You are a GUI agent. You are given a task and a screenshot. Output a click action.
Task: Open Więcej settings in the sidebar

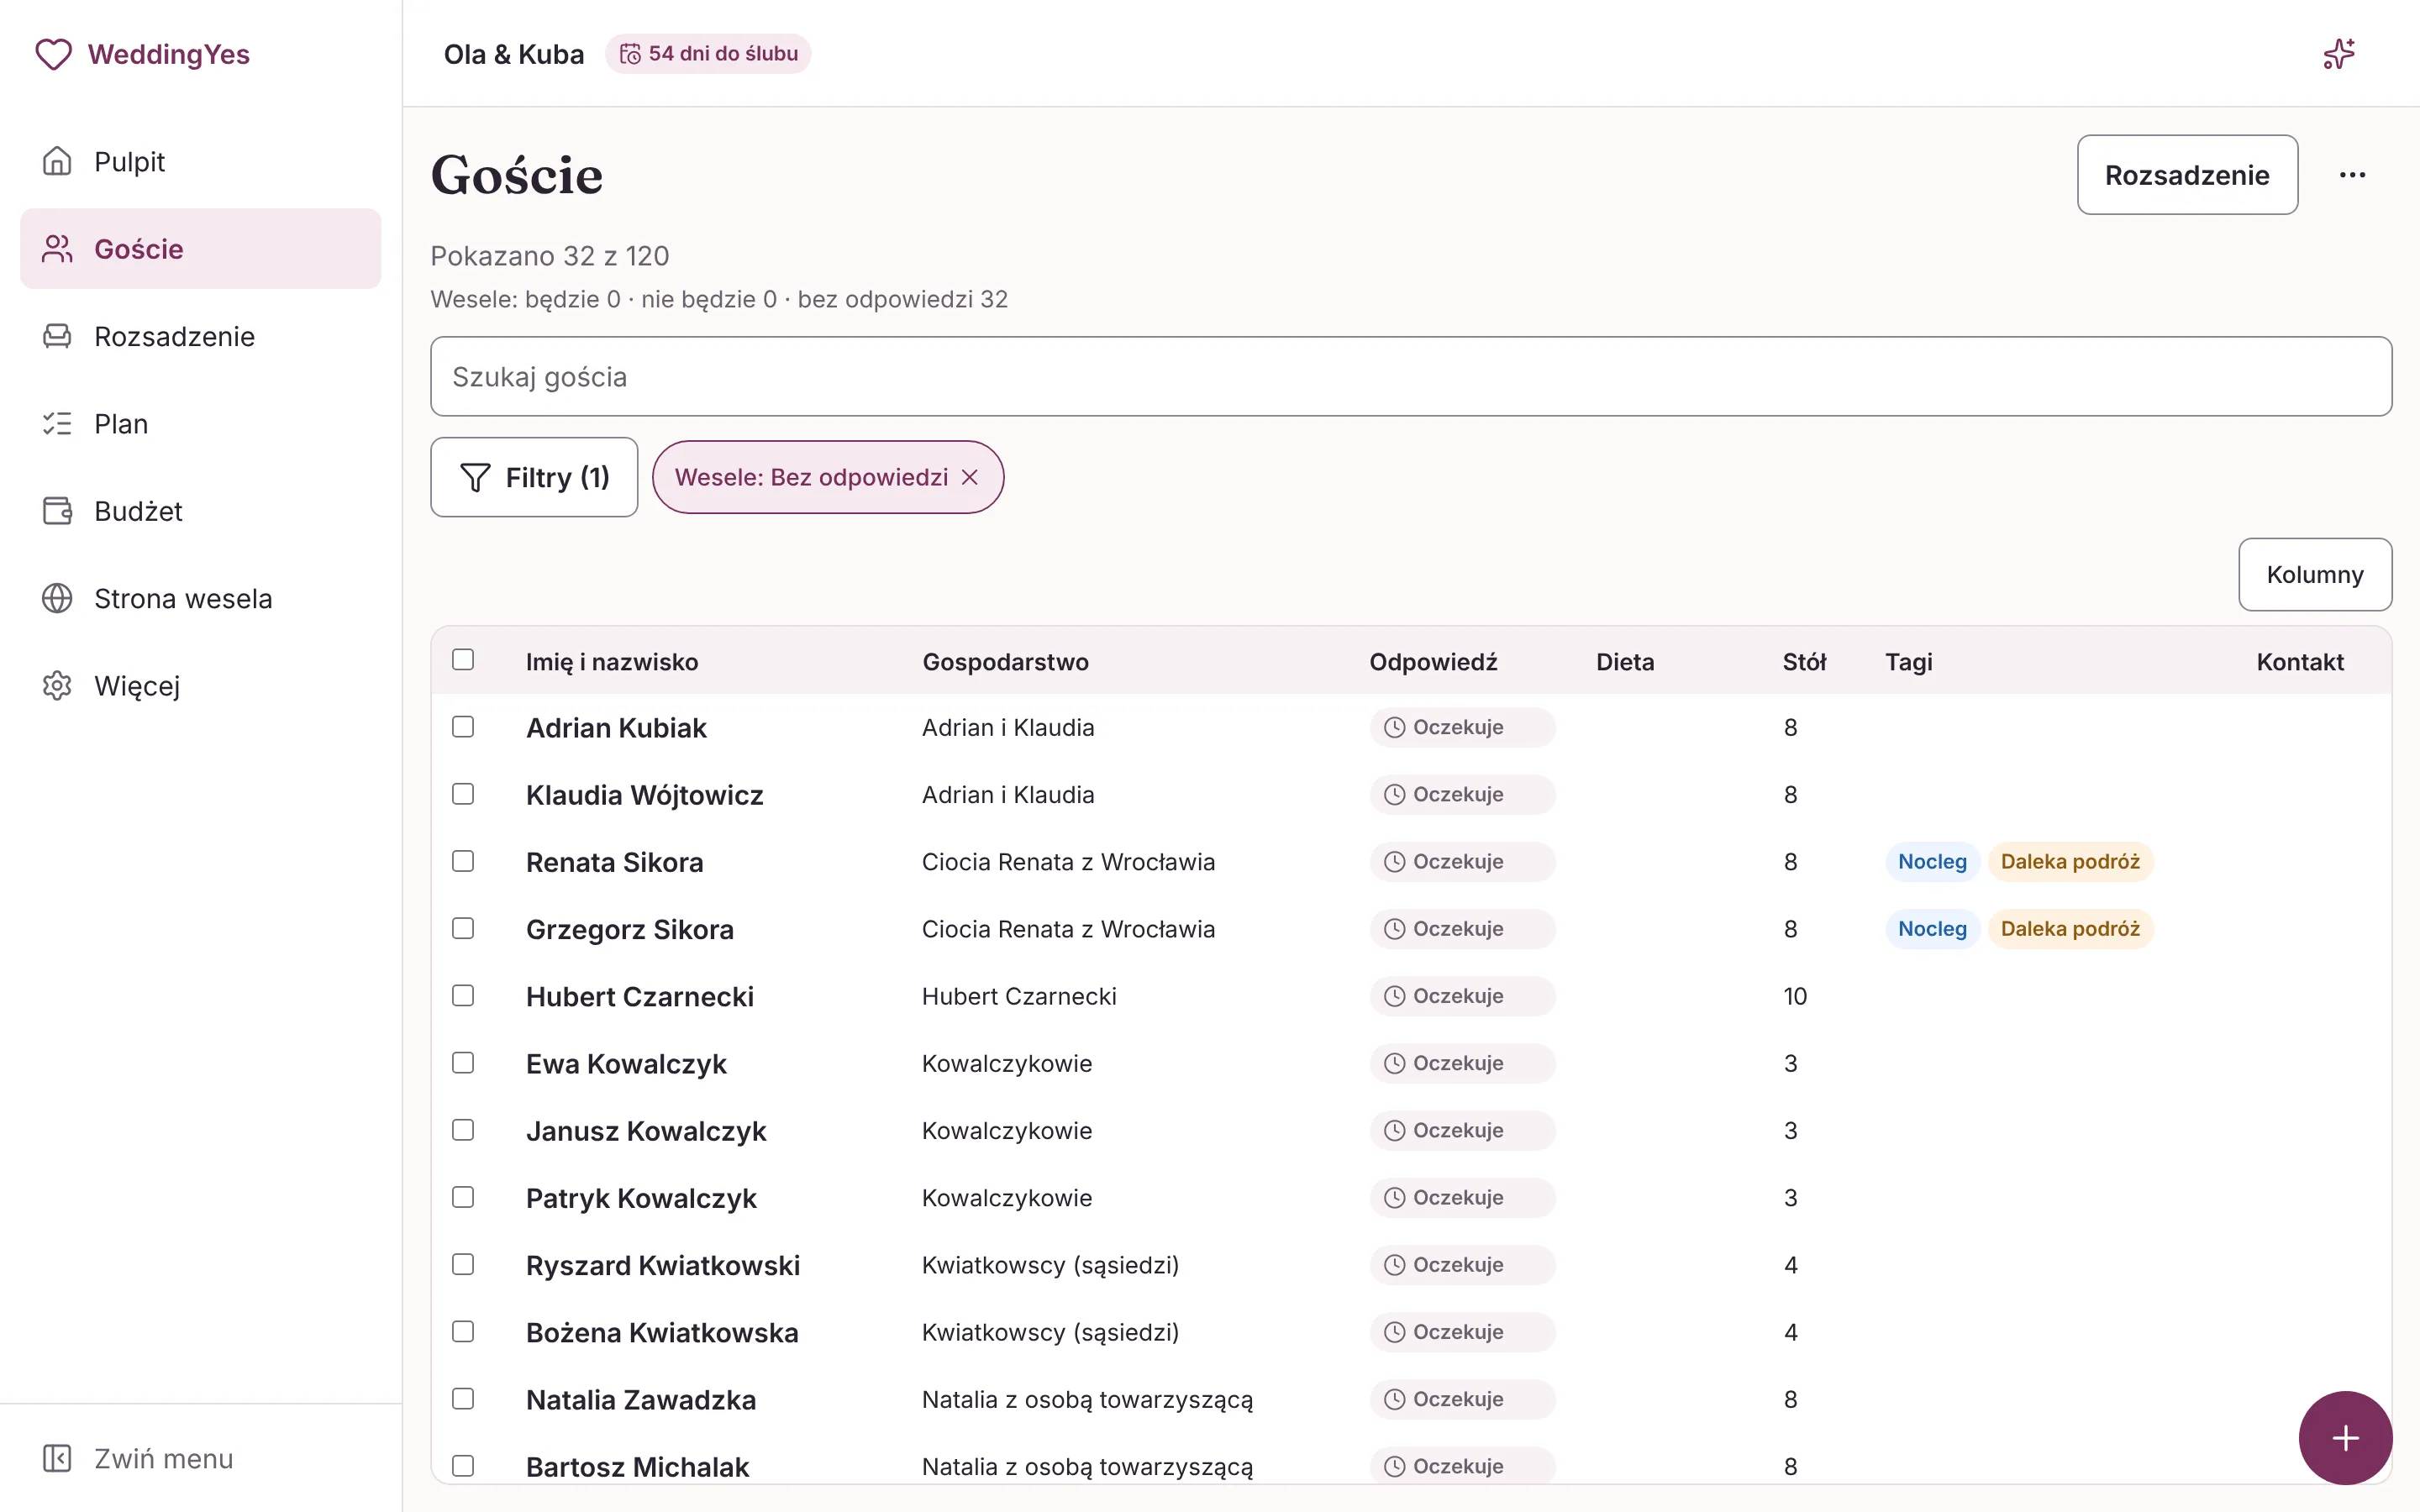coord(200,685)
